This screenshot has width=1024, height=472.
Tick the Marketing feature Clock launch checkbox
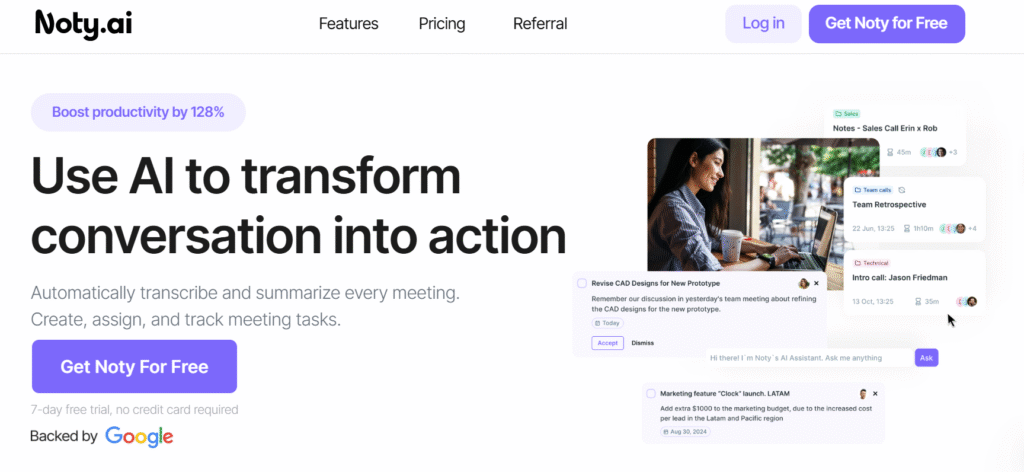pos(651,394)
